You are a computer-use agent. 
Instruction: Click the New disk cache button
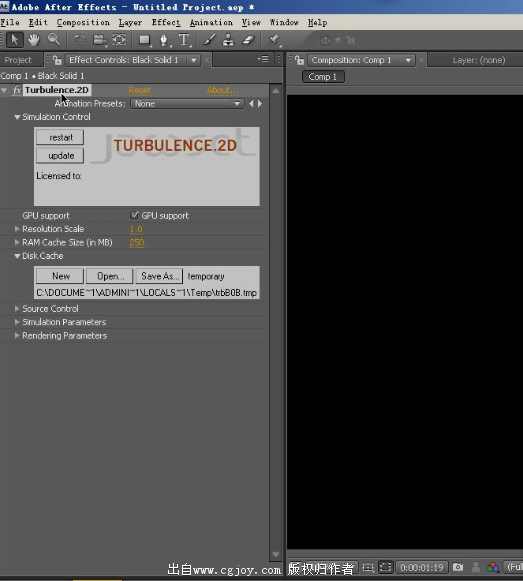(x=60, y=276)
